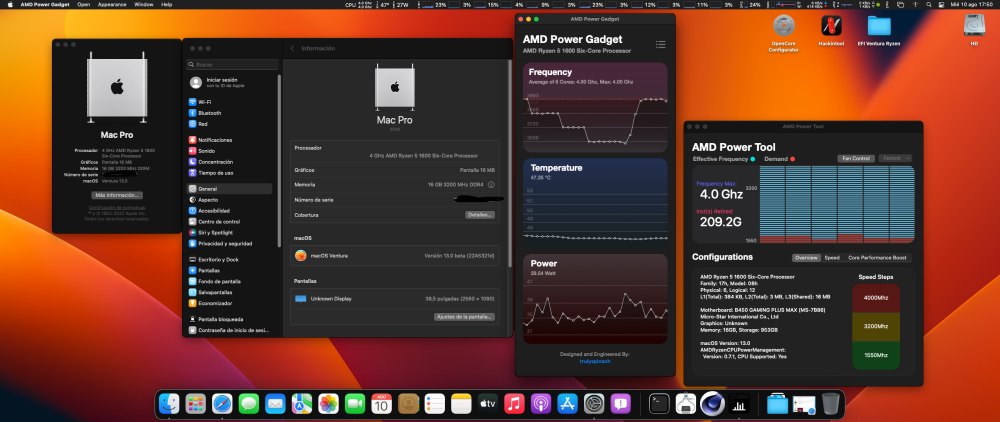Image resolution: width=1000 pixels, height=422 pixels.
Task: Open Tiempo de uso settings
Action: click(230, 173)
